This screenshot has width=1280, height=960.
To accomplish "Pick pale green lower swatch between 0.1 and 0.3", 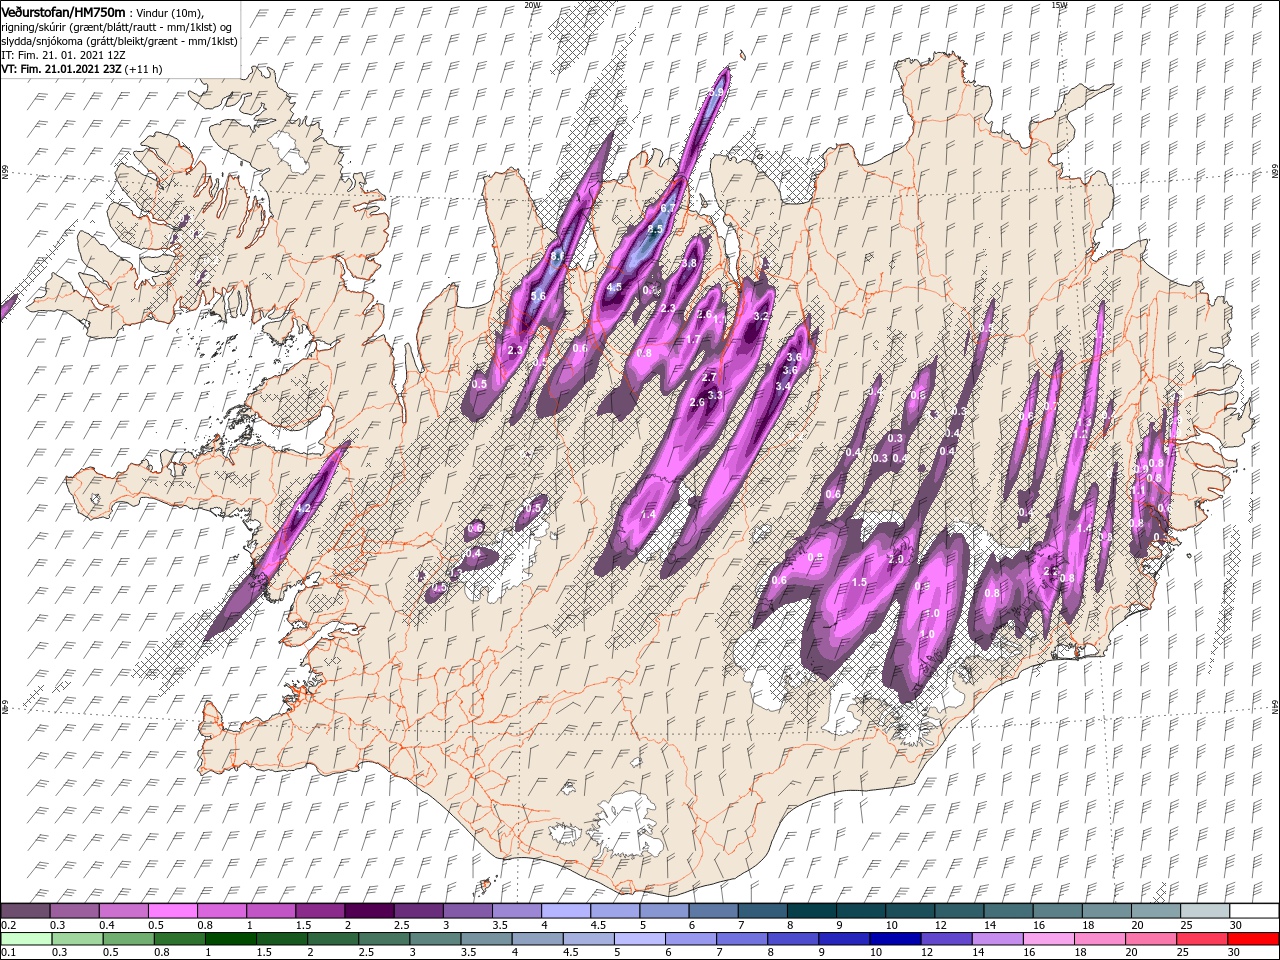I will pos(26,938).
